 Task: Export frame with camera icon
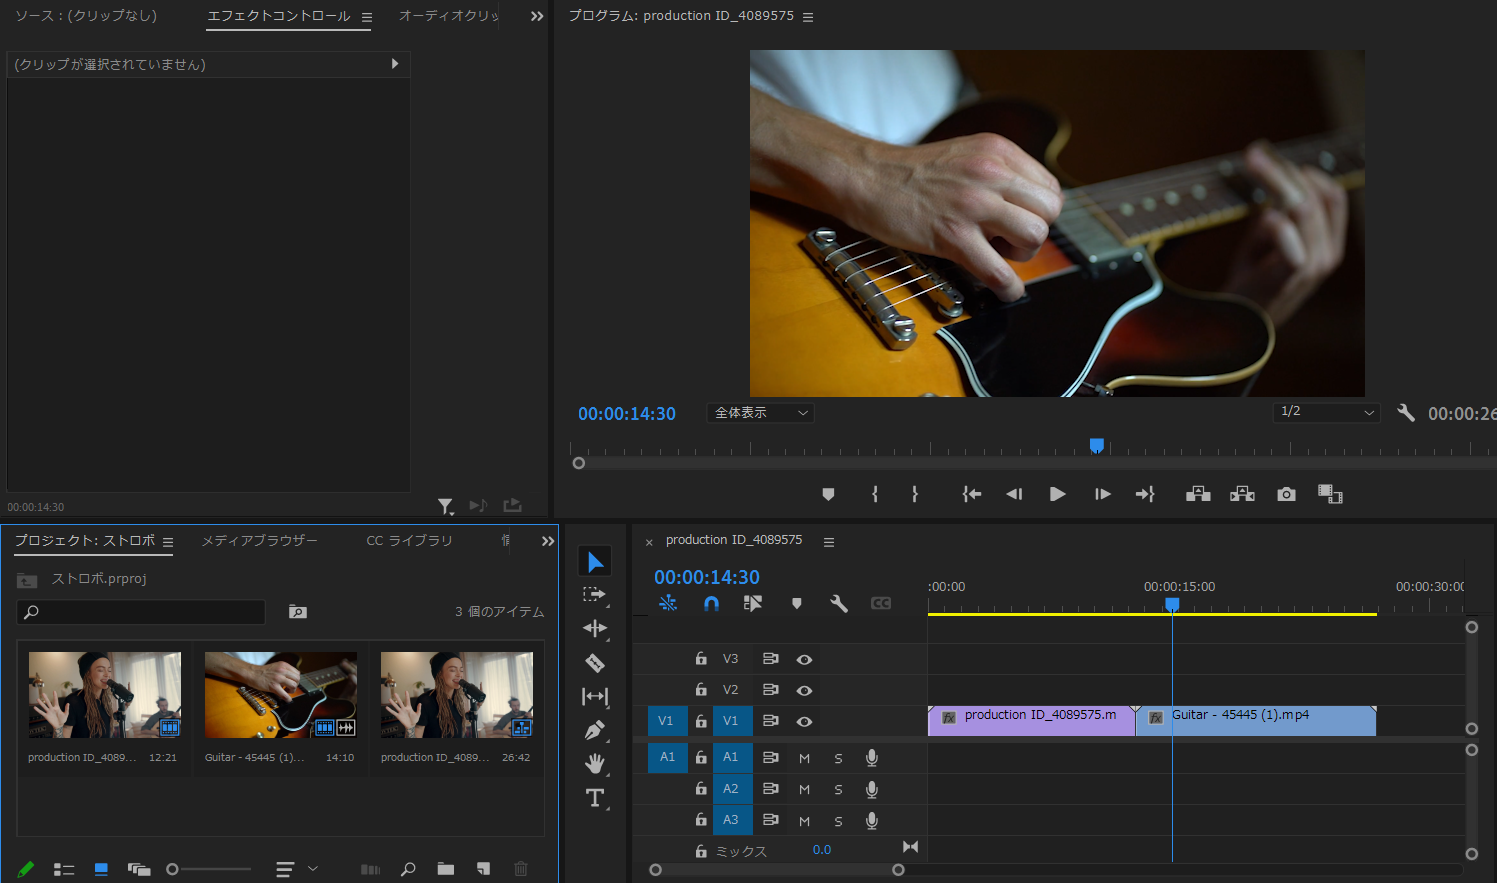pos(1286,494)
